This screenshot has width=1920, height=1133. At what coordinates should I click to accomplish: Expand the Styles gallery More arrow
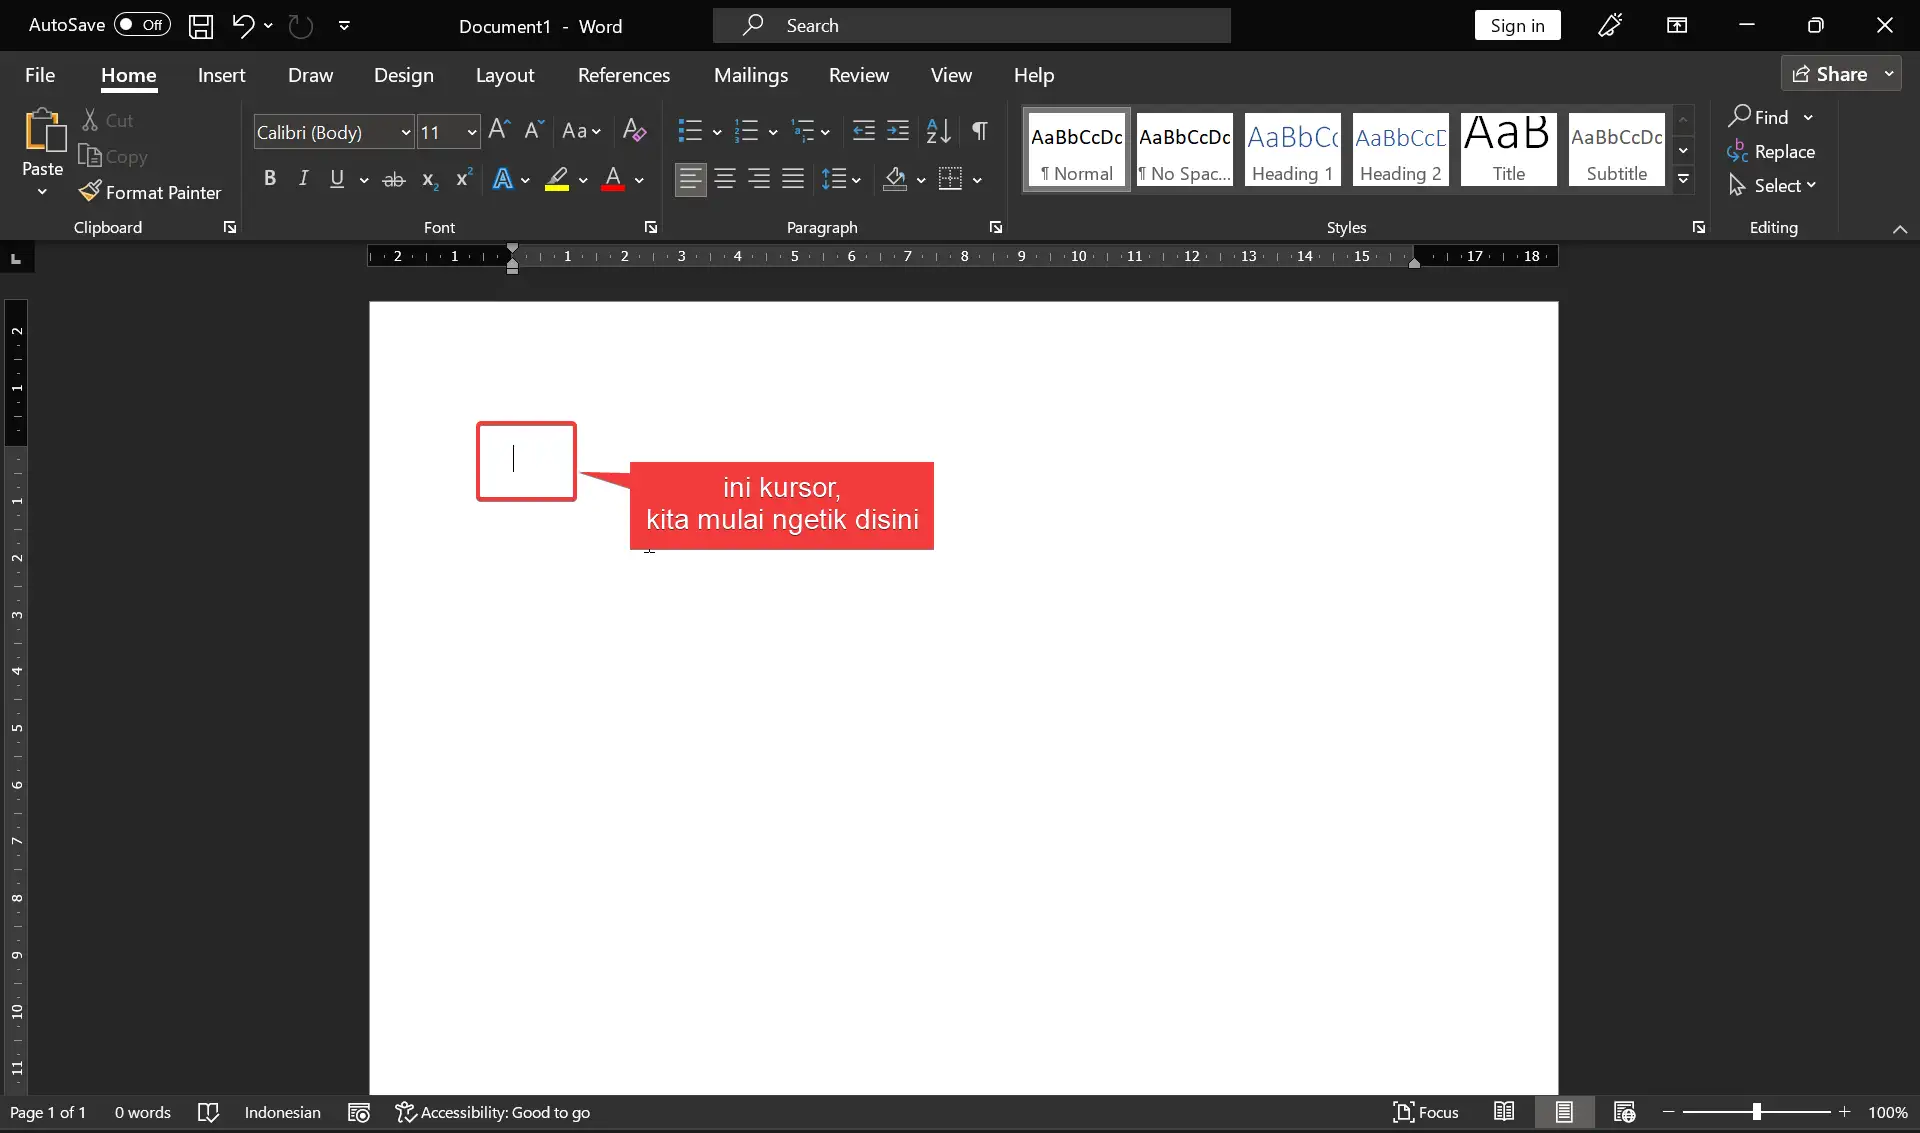(x=1684, y=179)
